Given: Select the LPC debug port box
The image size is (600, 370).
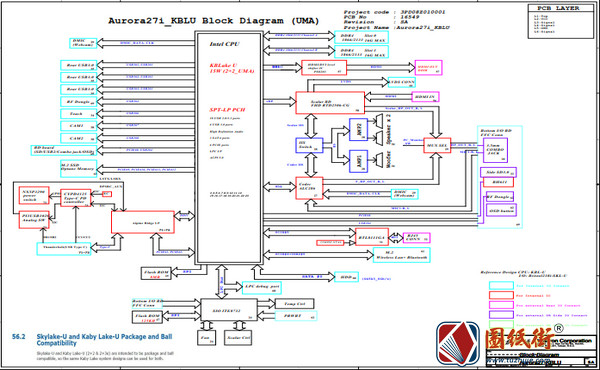Looking at the screenshot, I should 262,288.
